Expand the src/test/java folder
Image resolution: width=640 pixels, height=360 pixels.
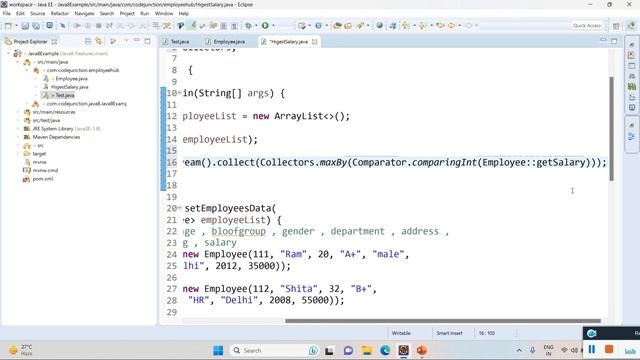click(18, 120)
